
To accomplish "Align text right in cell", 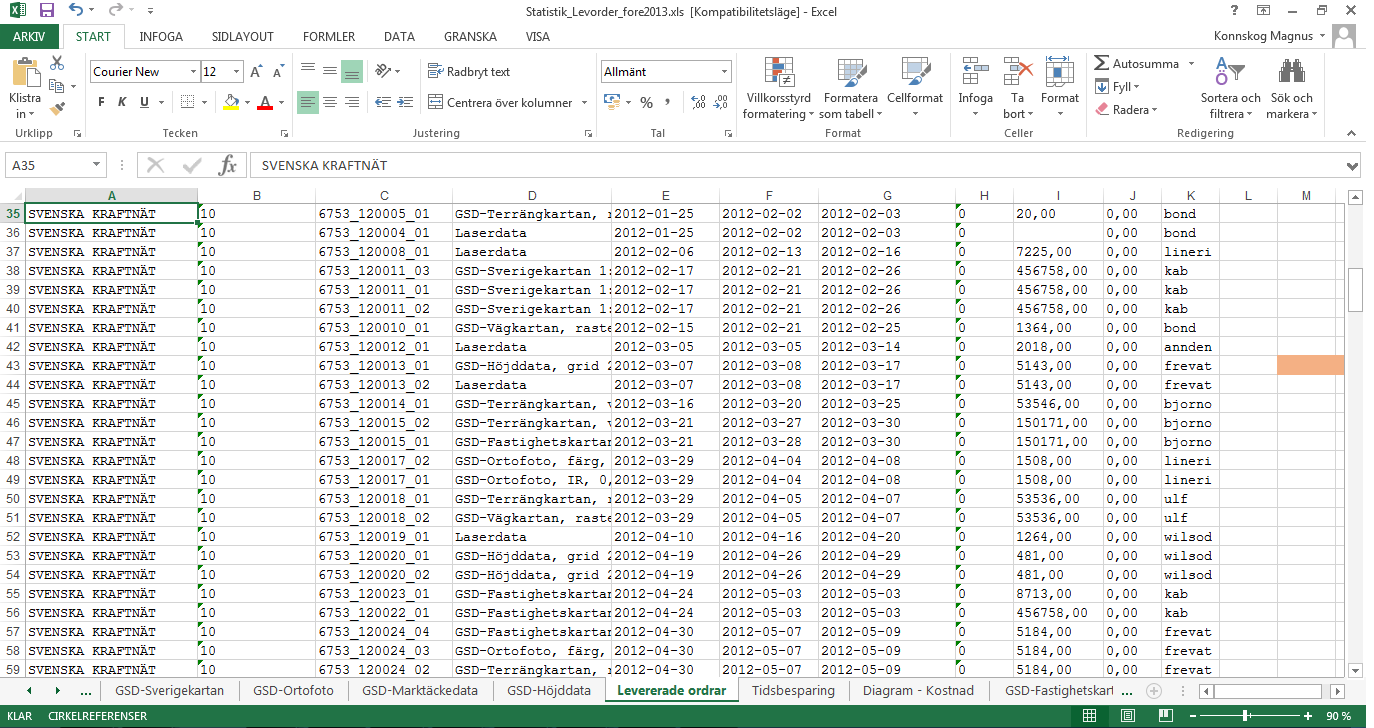I will pyautogui.click(x=351, y=102).
